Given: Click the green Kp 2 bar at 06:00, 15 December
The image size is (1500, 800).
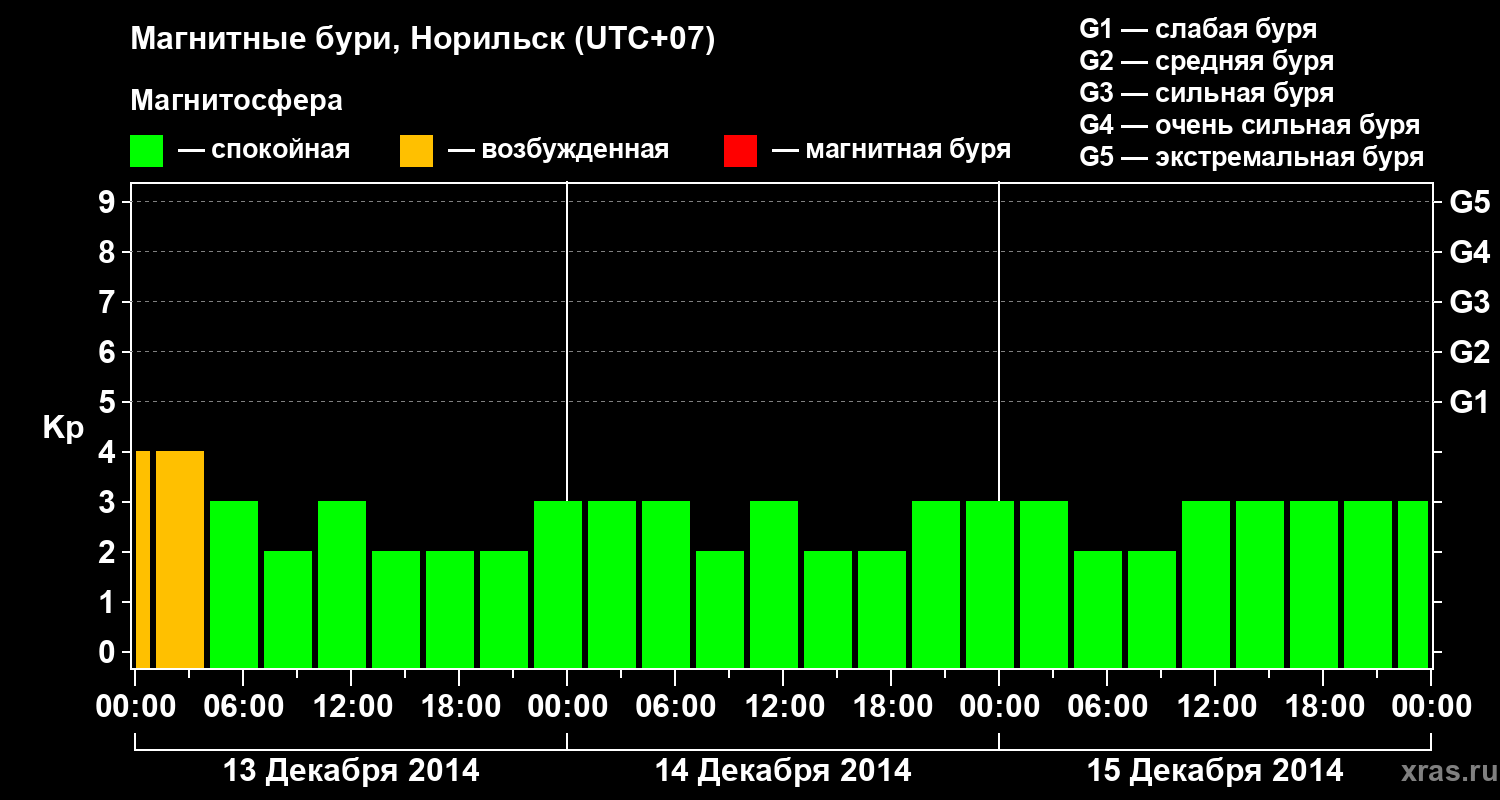Looking at the screenshot, I should coord(1098,609).
